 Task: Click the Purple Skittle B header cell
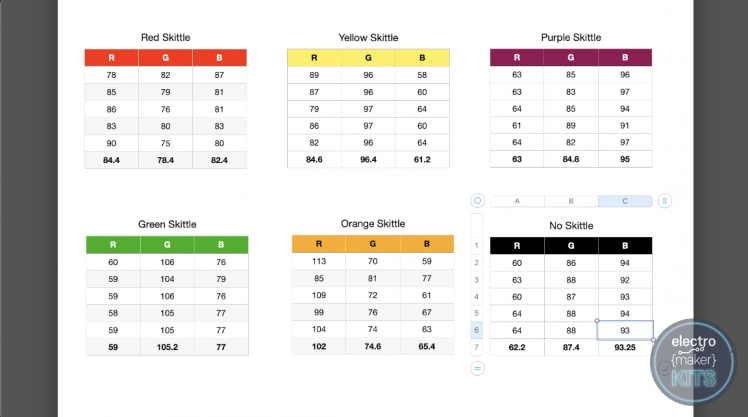point(625,58)
